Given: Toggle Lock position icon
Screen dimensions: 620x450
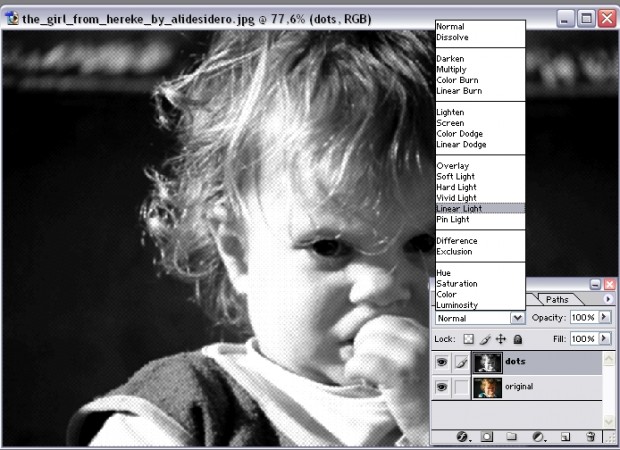Looking at the screenshot, I should pyautogui.click(x=501, y=339).
